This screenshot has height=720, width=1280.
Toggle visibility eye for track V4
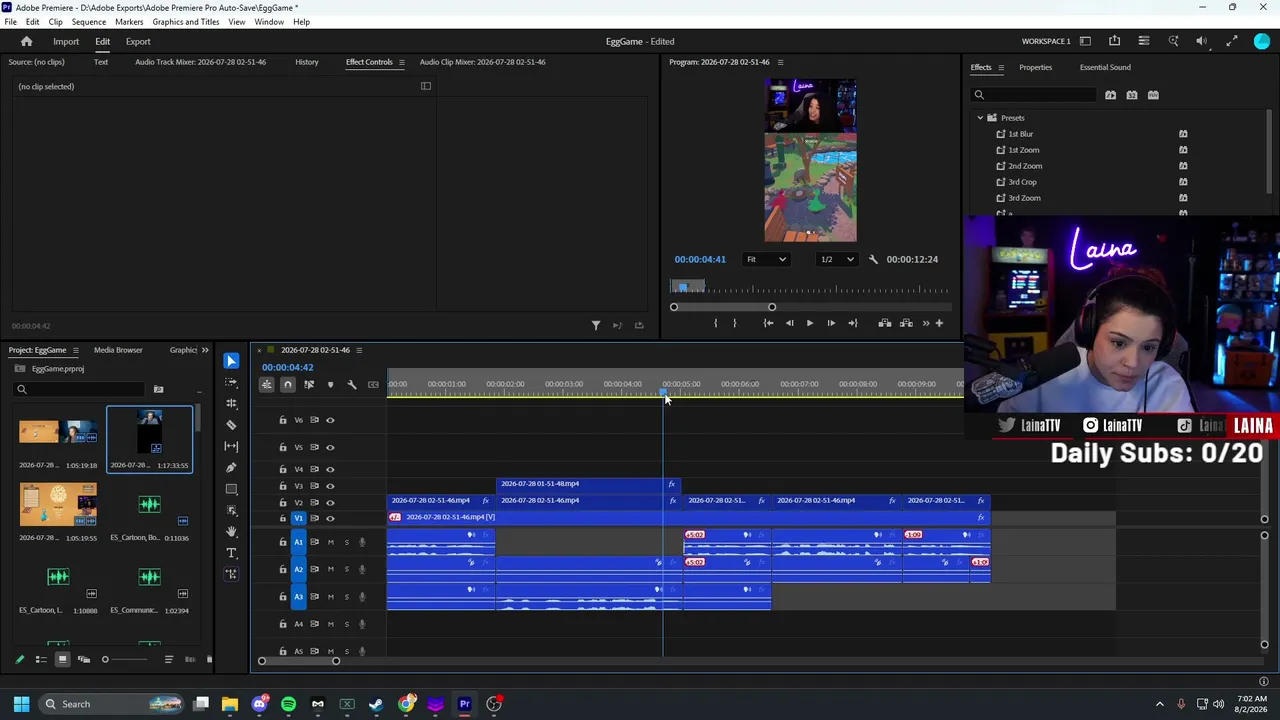(x=330, y=469)
